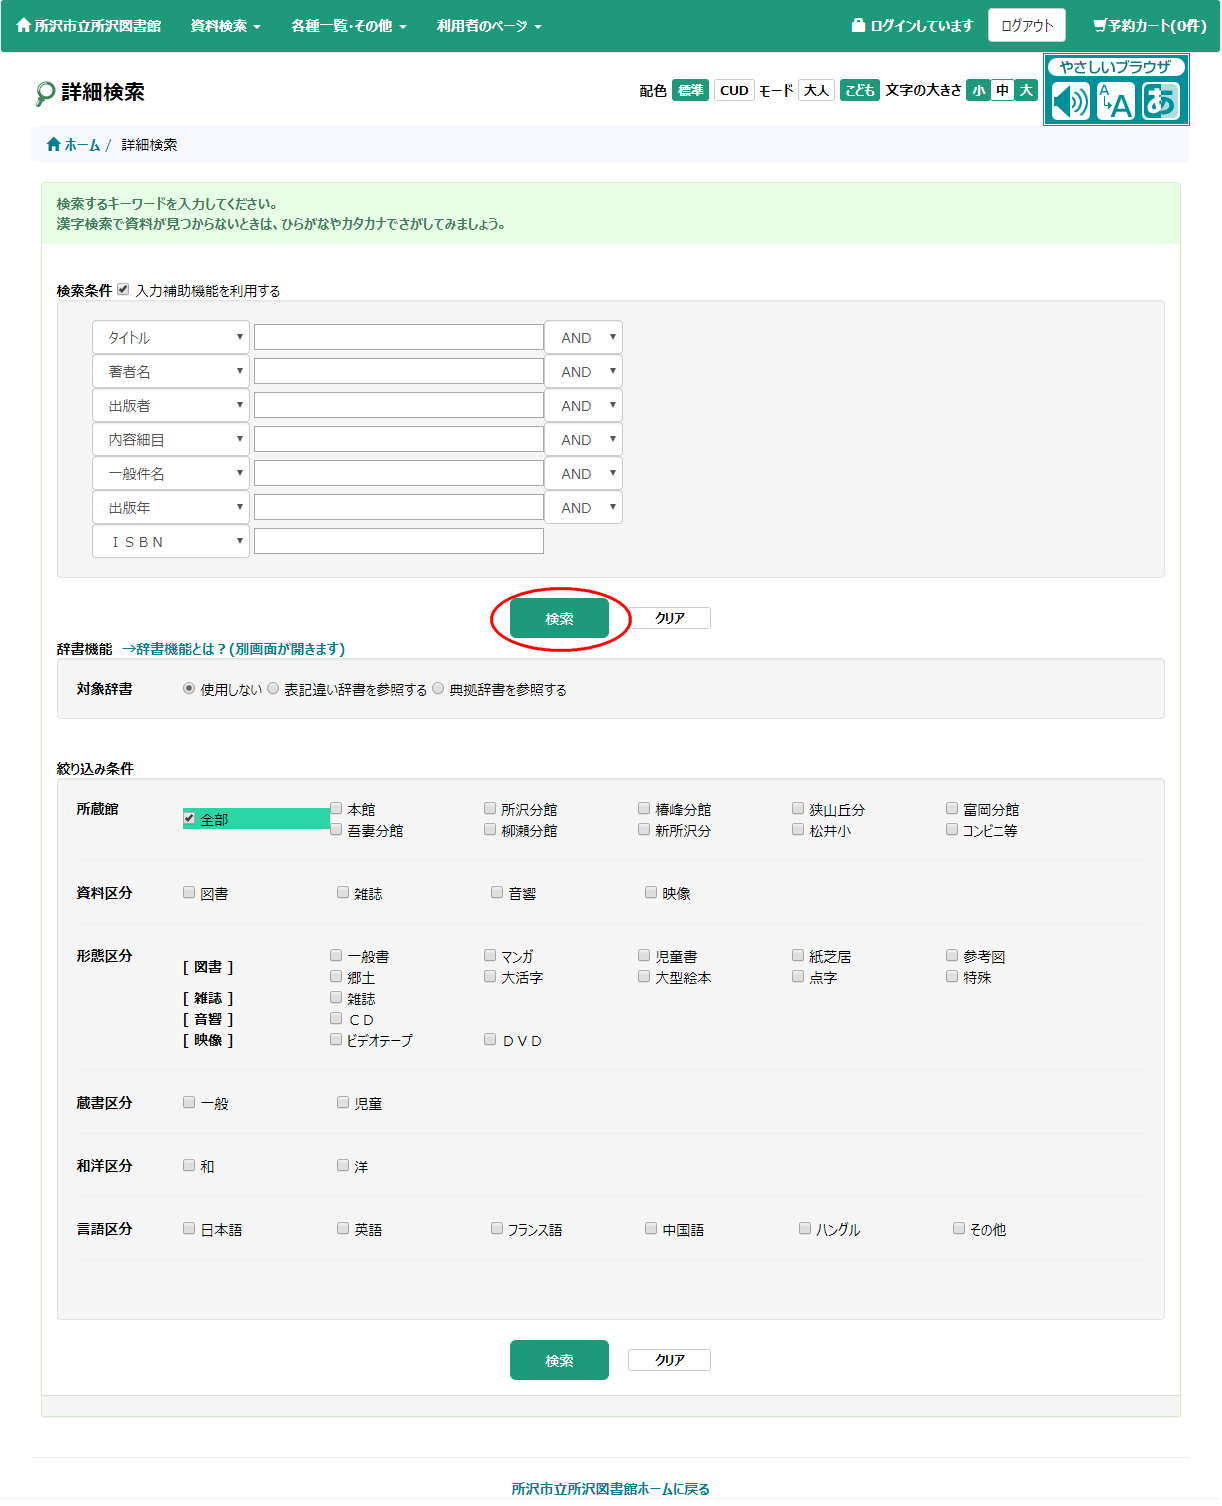
Task: Open the ISBN field type dropdown
Action: [x=170, y=542]
